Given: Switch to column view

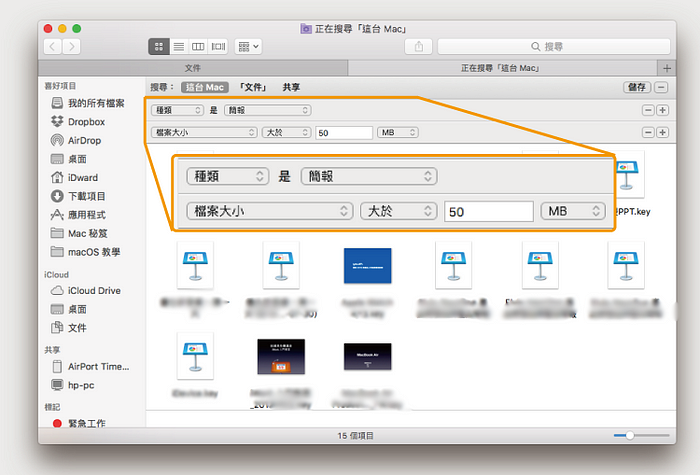Looking at the screenshot, I should [198, 46].
